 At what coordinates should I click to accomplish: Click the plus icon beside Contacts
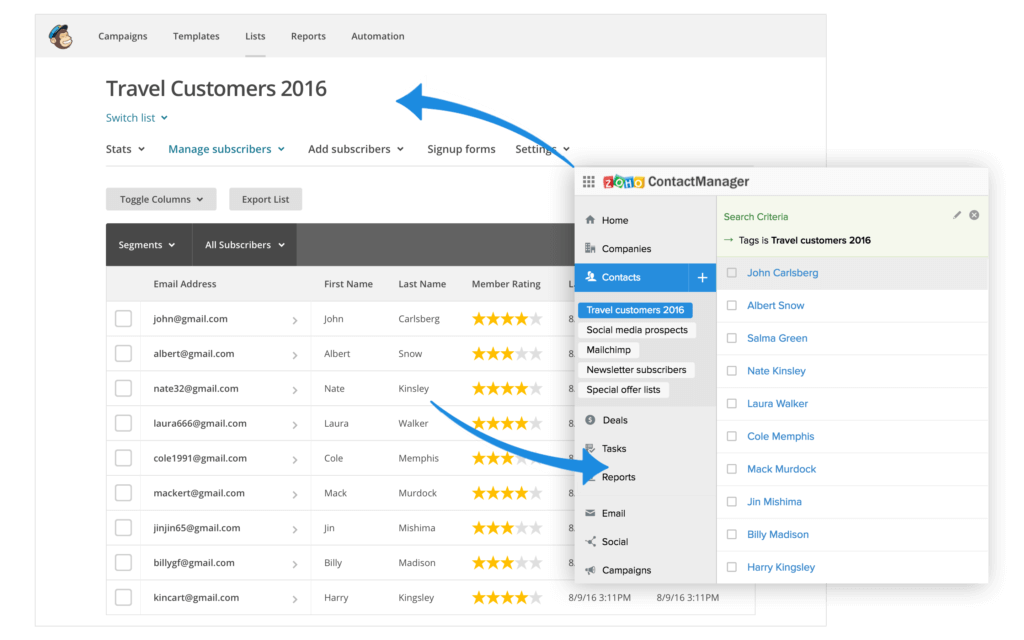click(702, 278)
